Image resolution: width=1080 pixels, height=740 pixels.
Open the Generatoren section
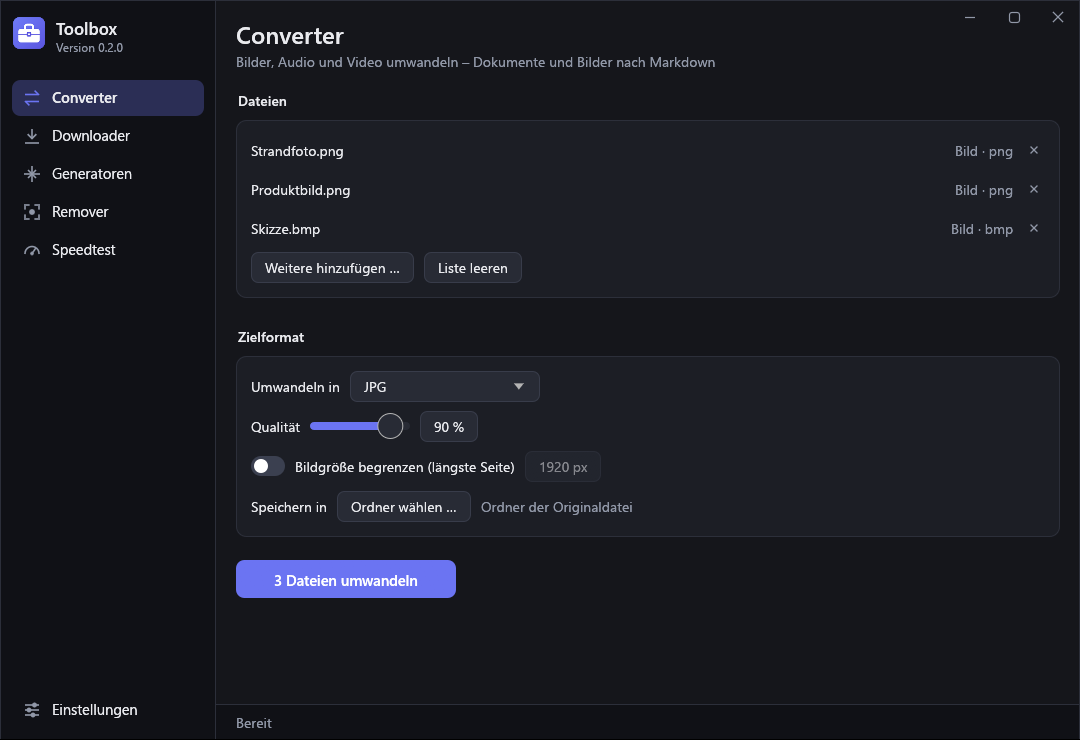pos(108,174)
